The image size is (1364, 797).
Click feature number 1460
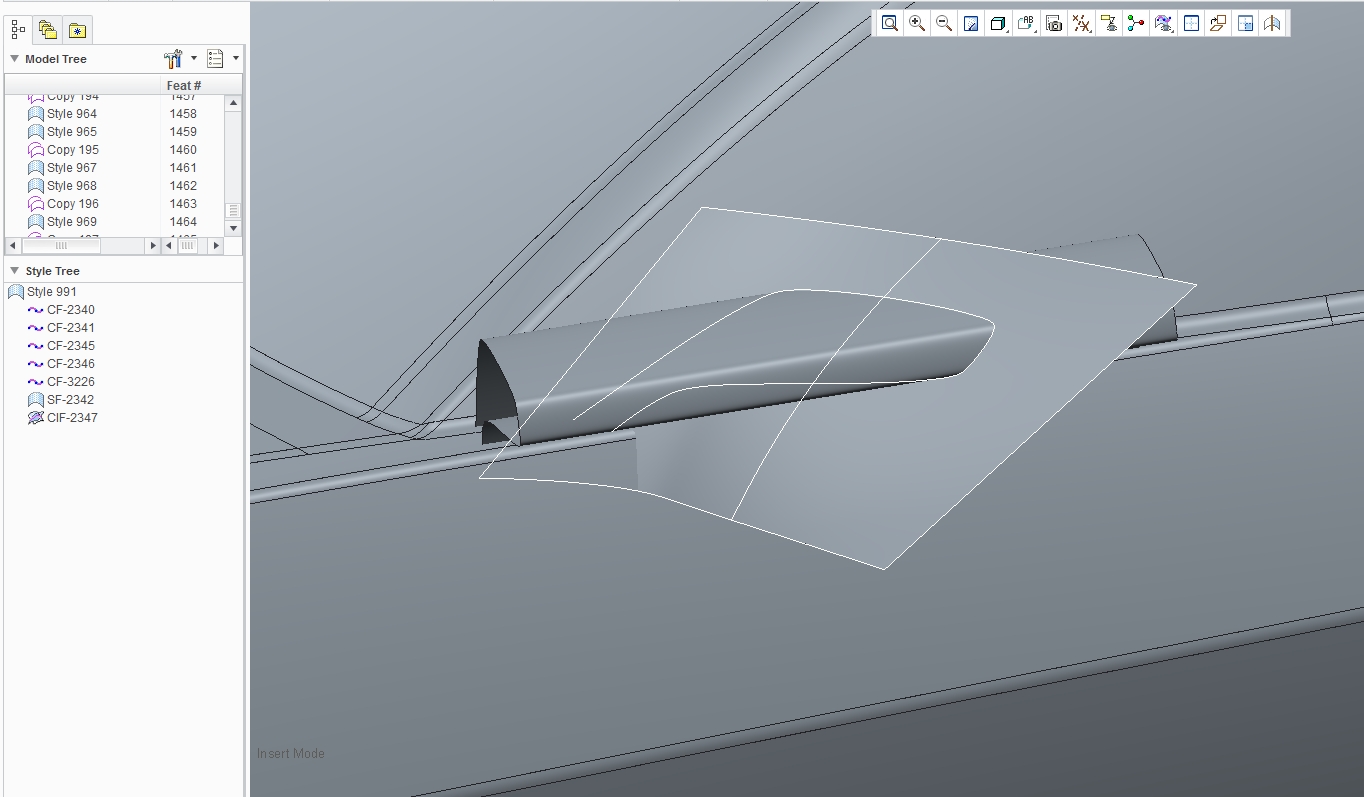click(x=183, y=150)
